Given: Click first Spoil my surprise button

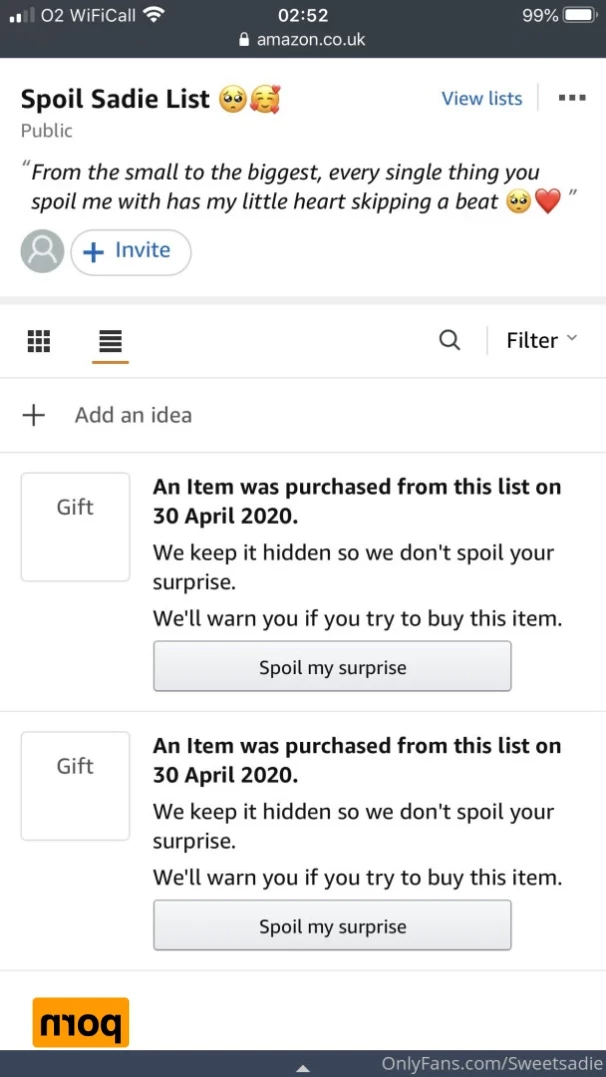Looking at the screenshot, I should click(x=332, y=666).
